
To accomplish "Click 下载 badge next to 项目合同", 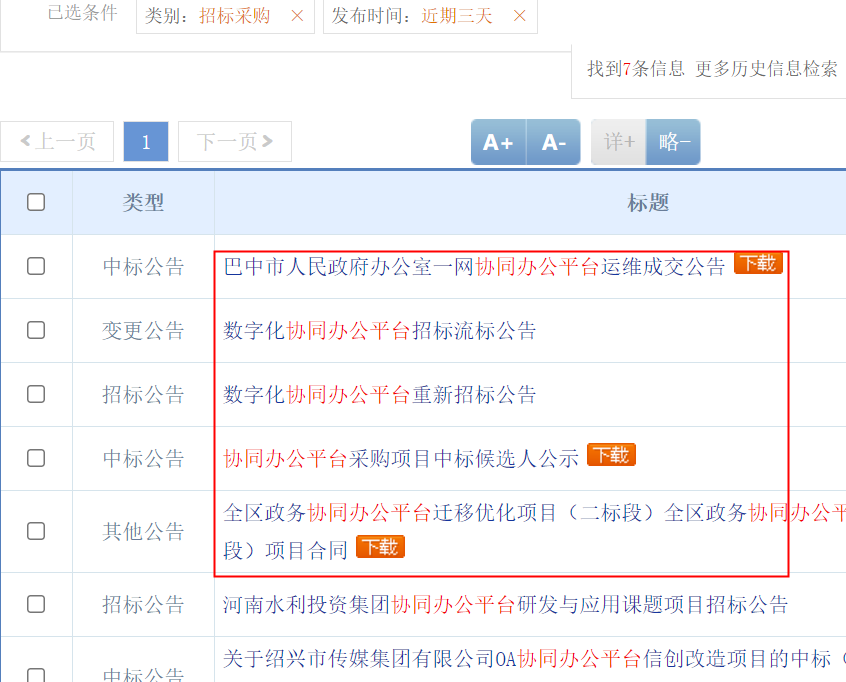I will pos(380,547).
